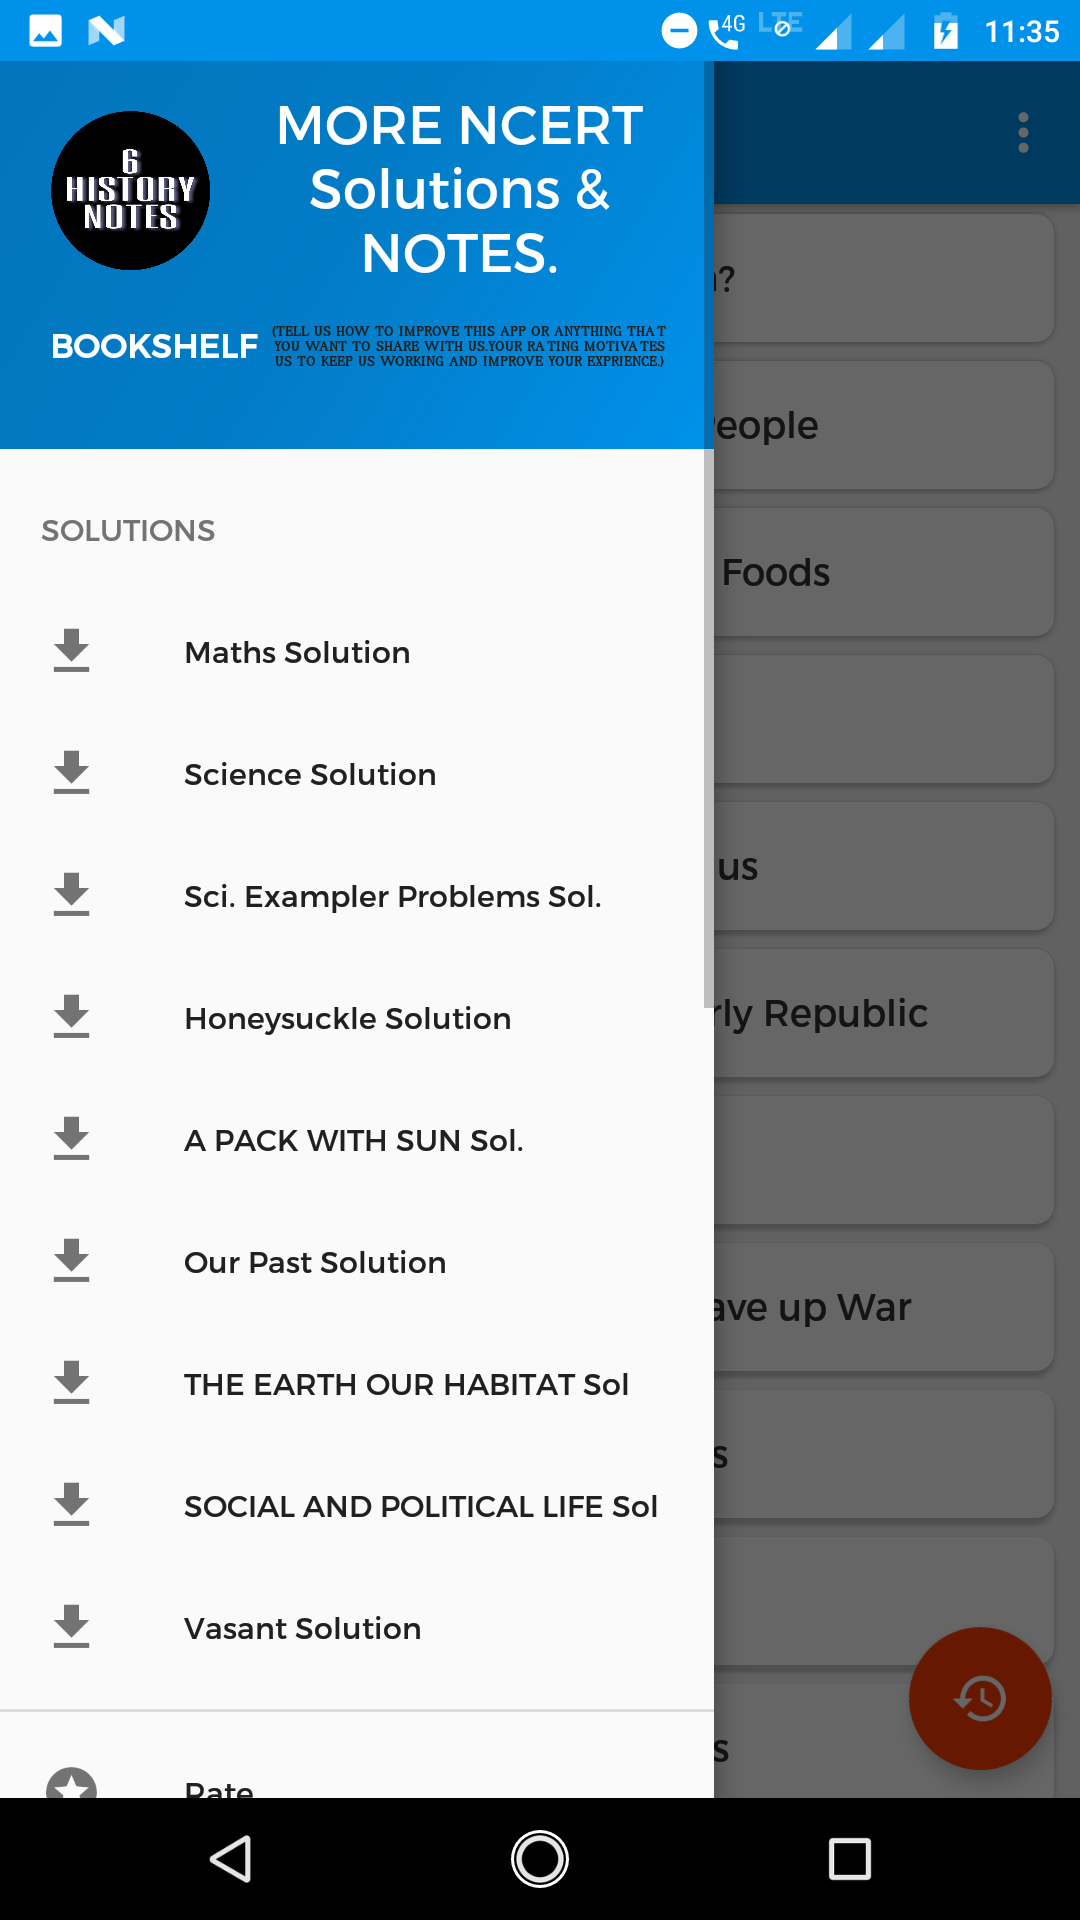Click download icon next to Honeysuckle Solution
This screenshot has width=1080, height=1920.
[71, 1017]
